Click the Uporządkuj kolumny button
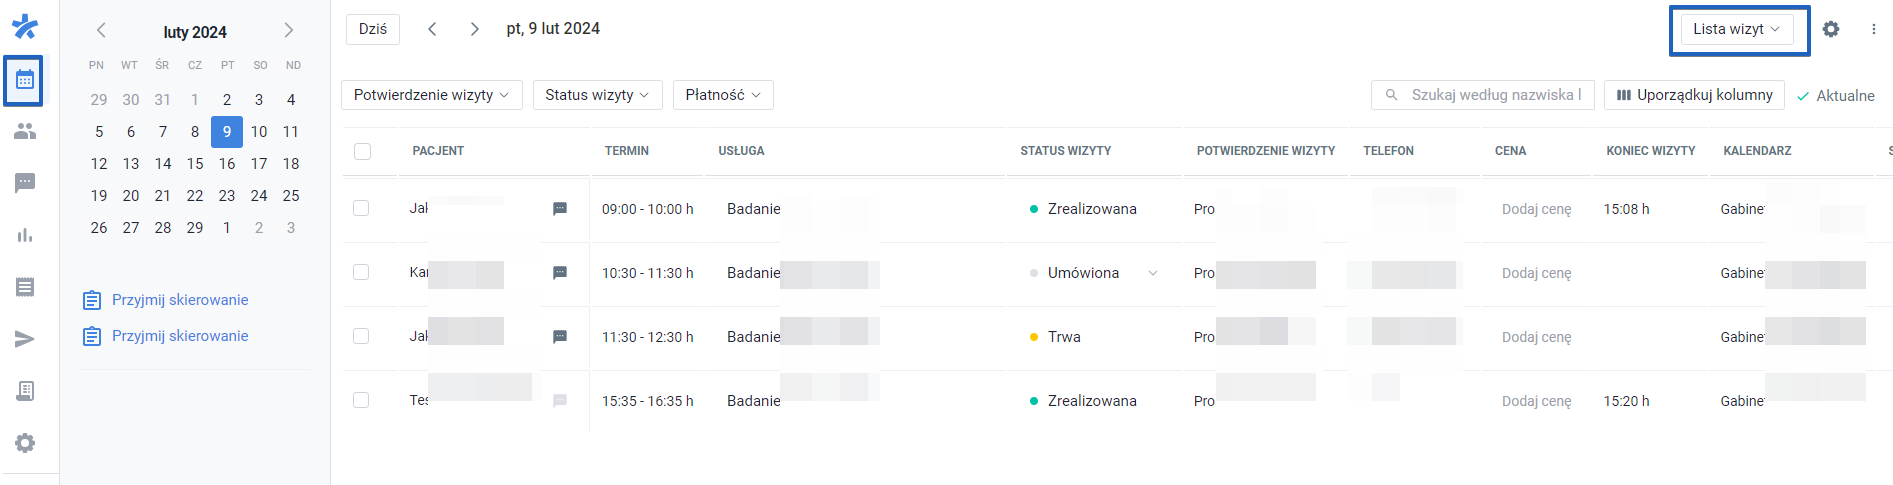The width and height of the screenshot is (1893, 485). point(1694,95)
